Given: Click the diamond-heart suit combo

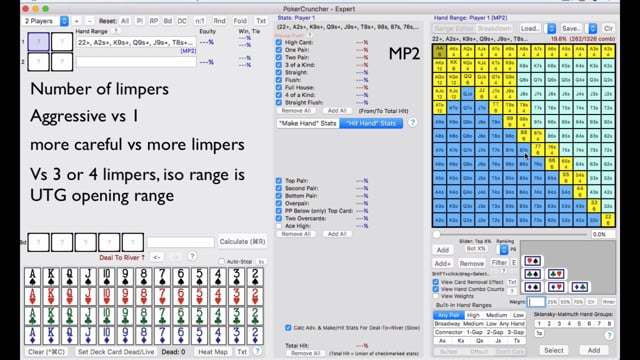Looking at the screenshot, I should 556,287.
